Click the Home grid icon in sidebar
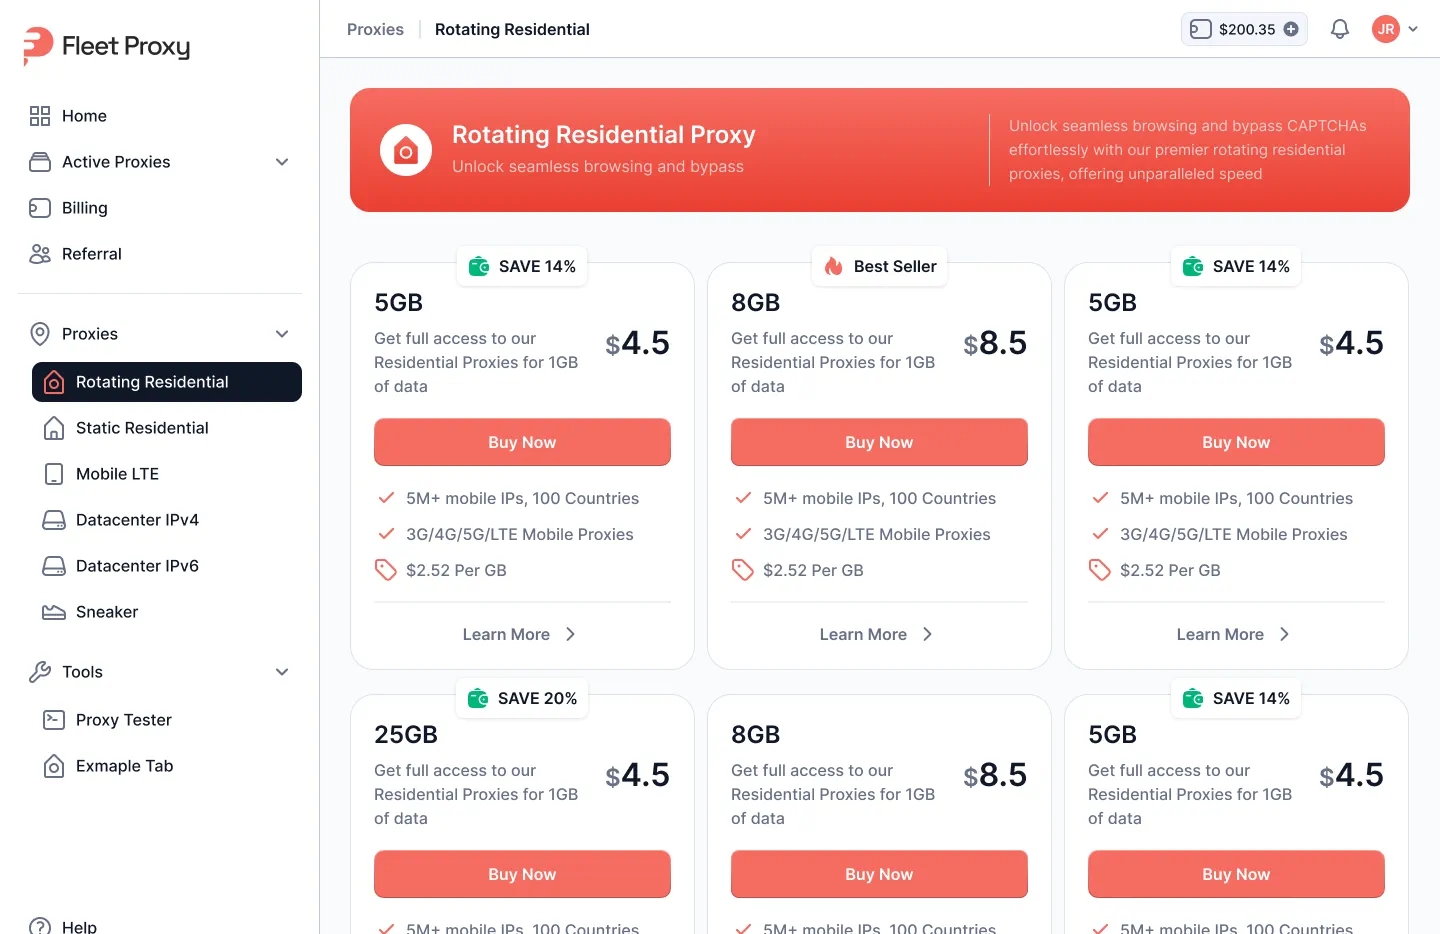The width and height of the screenshot is (1440, 934). point(40,116)
